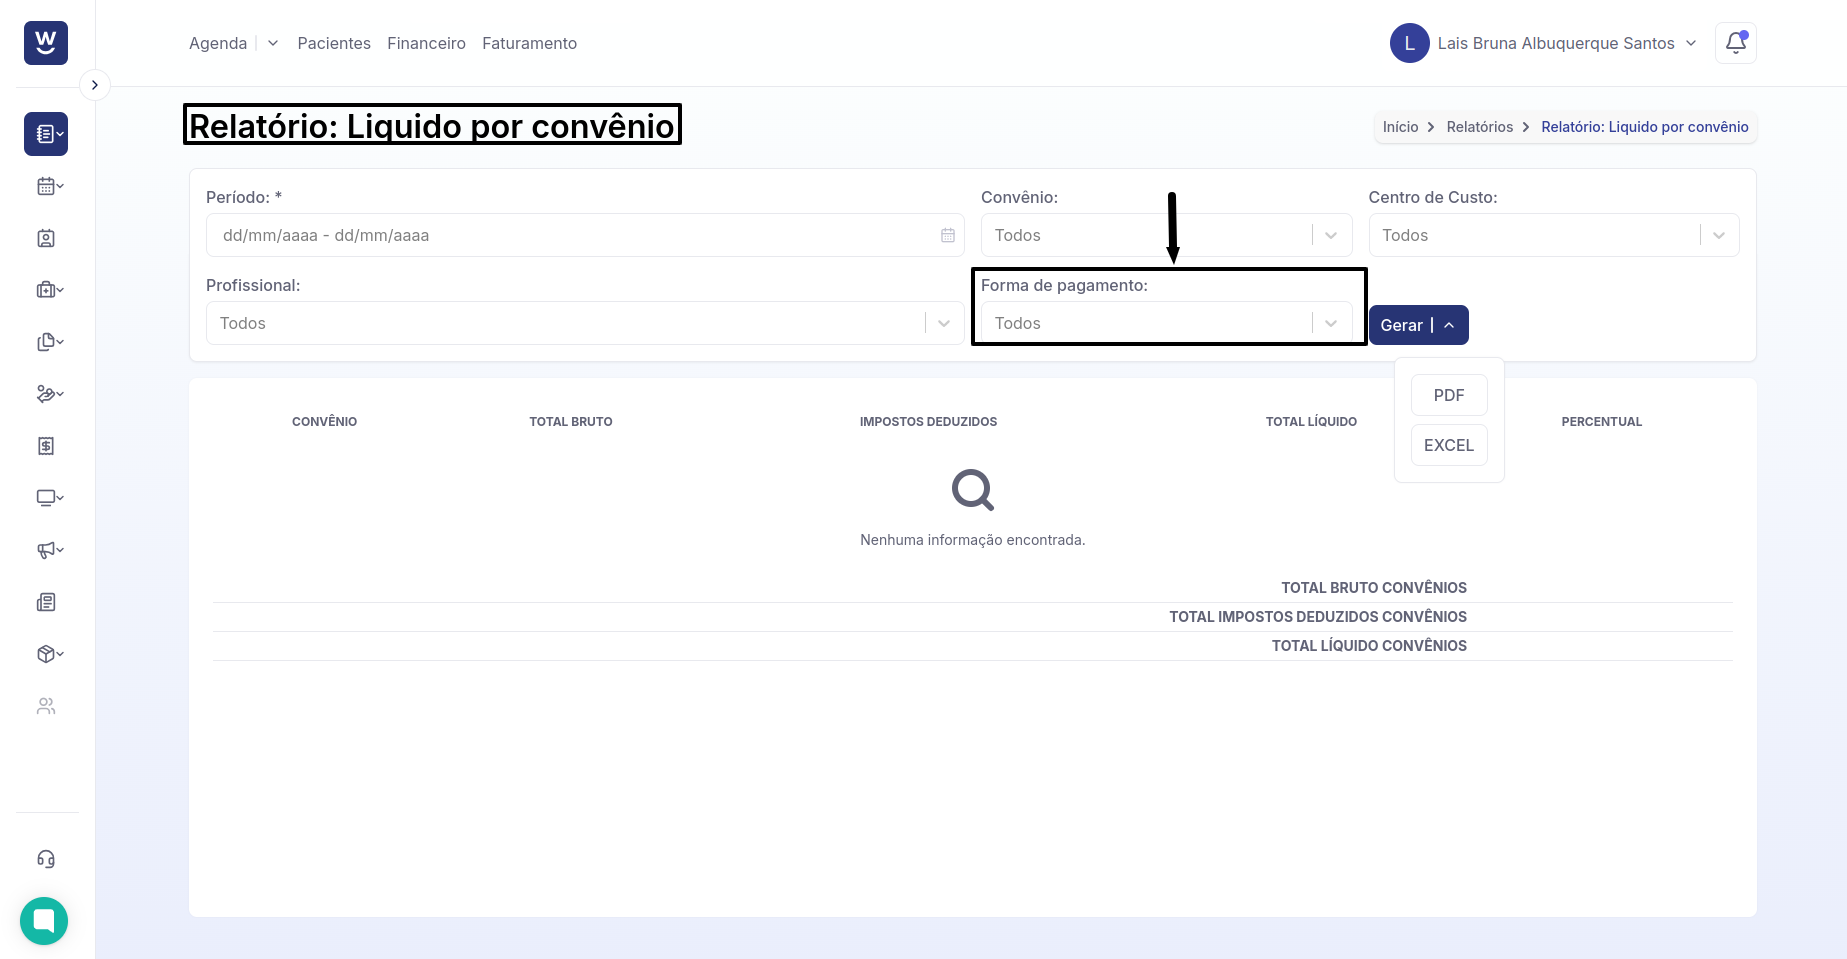
Task: Click the W logo home icon
Action: [46, 43]
